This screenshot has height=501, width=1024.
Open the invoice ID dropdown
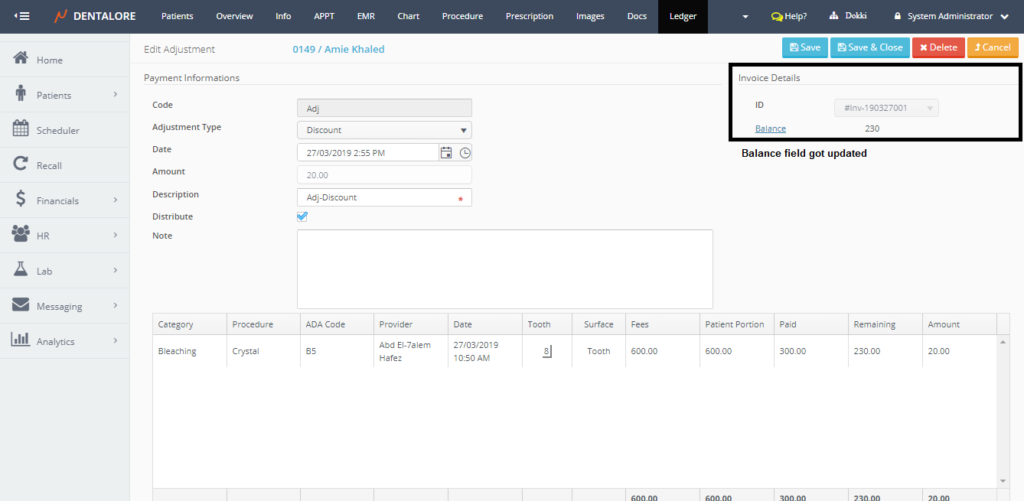[x=885, y=108]
